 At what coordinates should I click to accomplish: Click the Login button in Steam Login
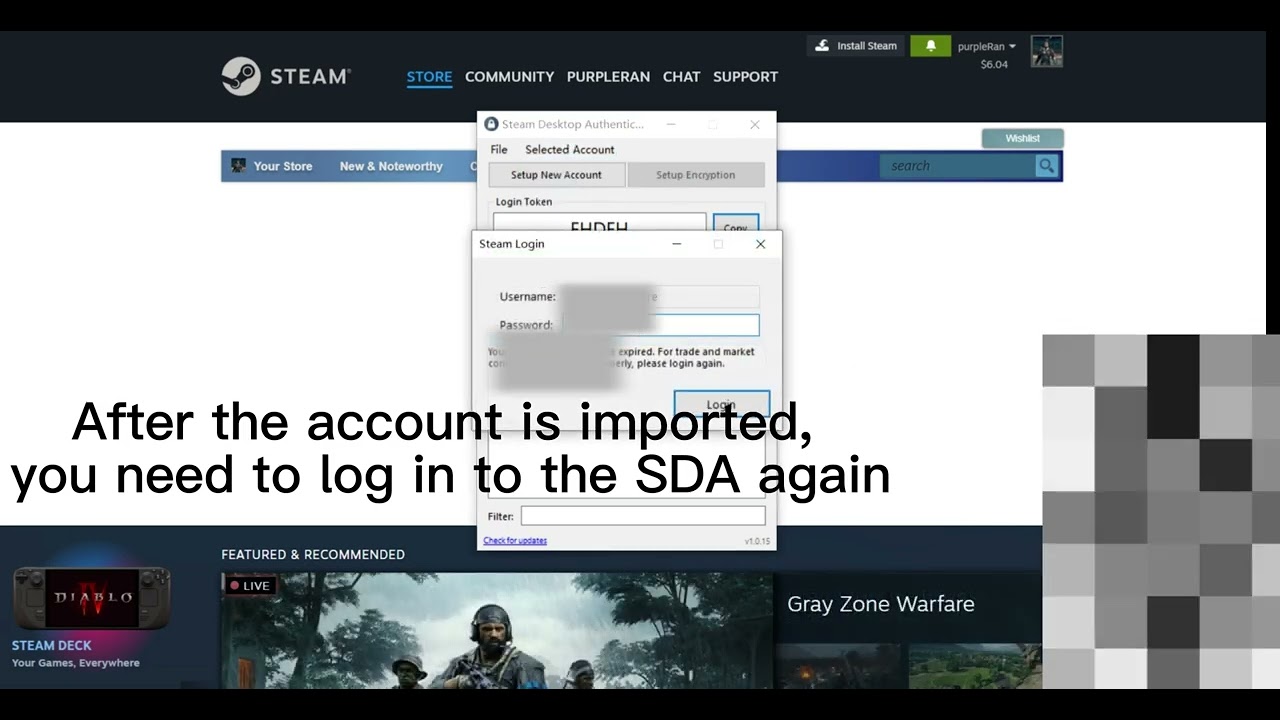click(x=721, y=403)
